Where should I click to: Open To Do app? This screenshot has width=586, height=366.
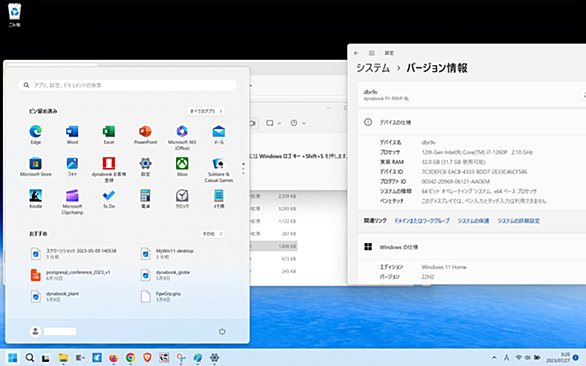tap(109, 199)
